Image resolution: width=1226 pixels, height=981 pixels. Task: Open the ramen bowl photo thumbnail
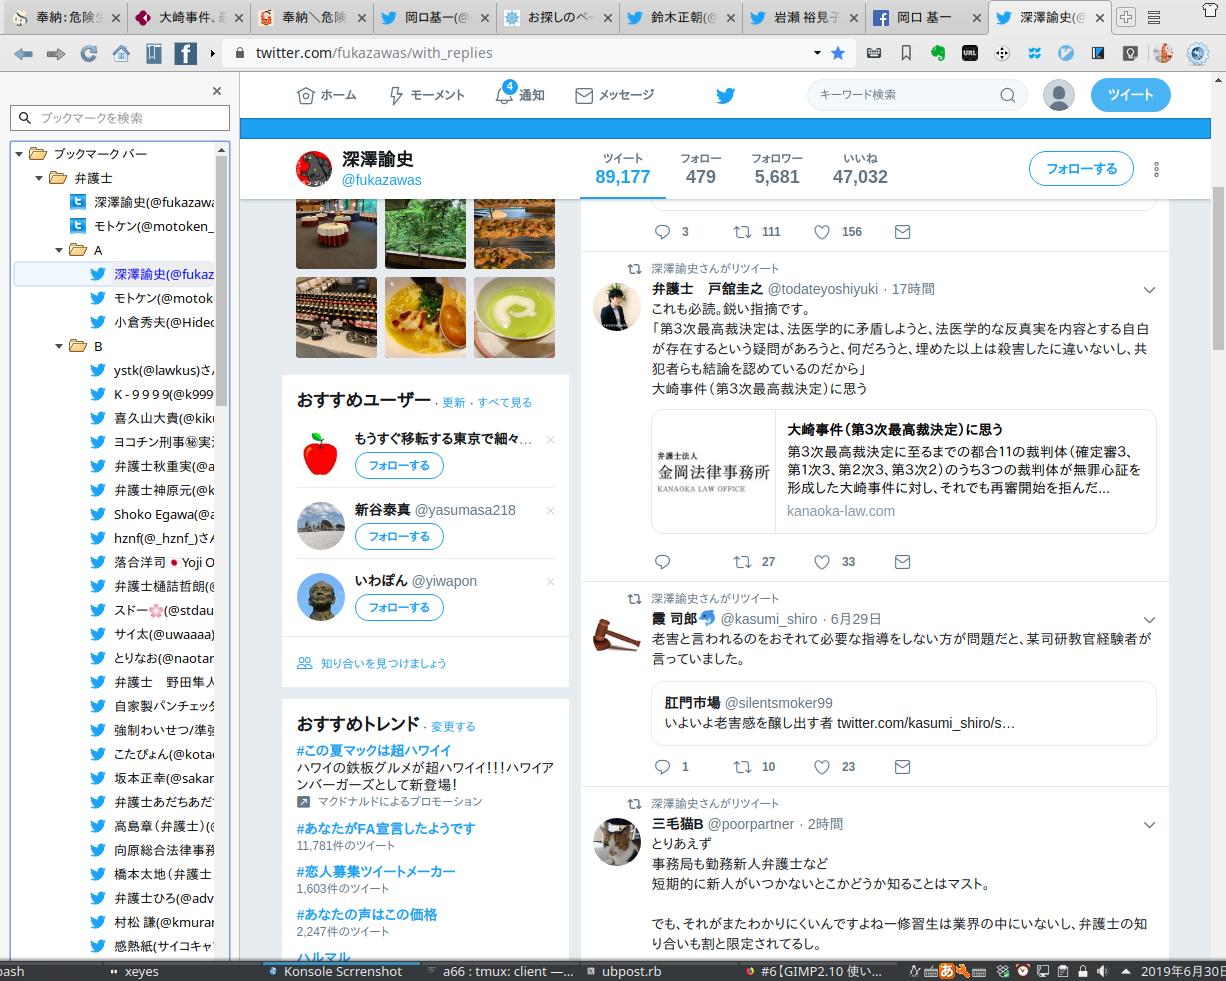[x=425, y=317]
